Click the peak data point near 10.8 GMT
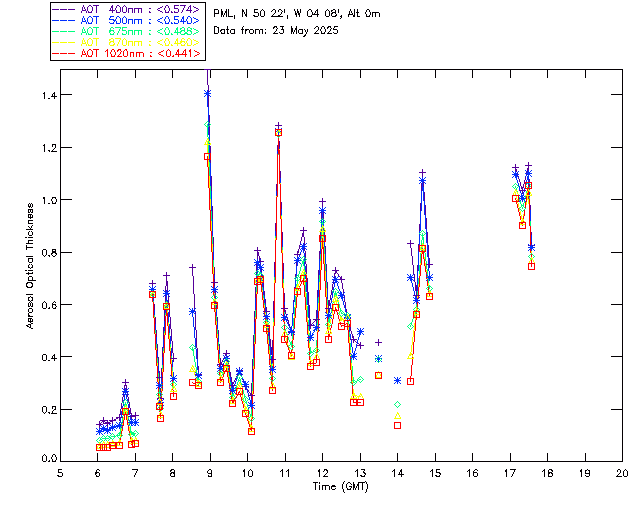This screenshot has width=640, height=512. point(278,128)
